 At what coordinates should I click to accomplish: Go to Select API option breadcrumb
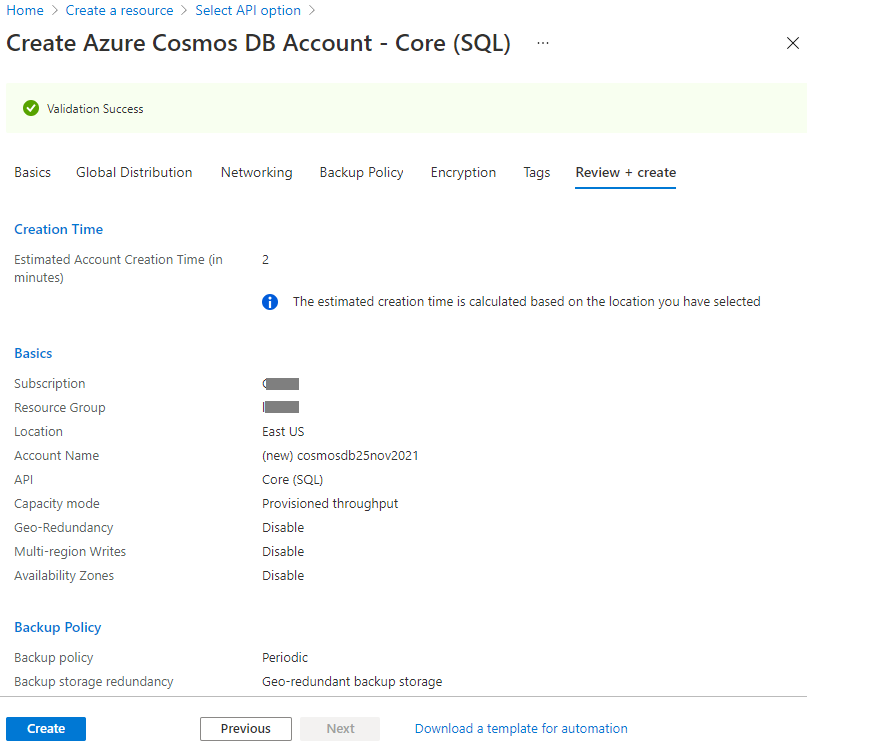pyautogui.click(x=248, y=10)
